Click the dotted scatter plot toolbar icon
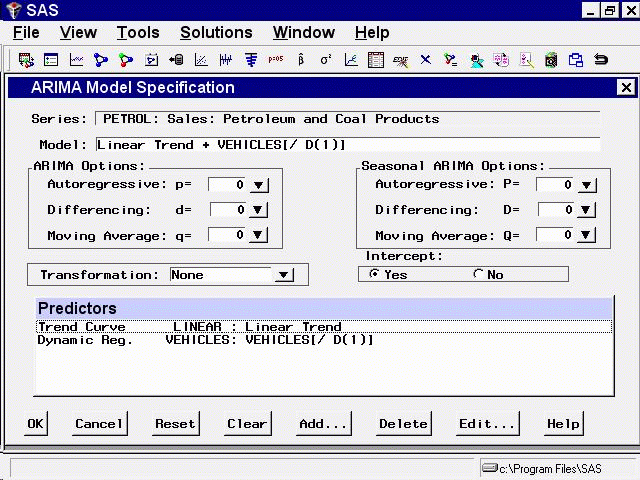640x480 pixels. [201, 60]
